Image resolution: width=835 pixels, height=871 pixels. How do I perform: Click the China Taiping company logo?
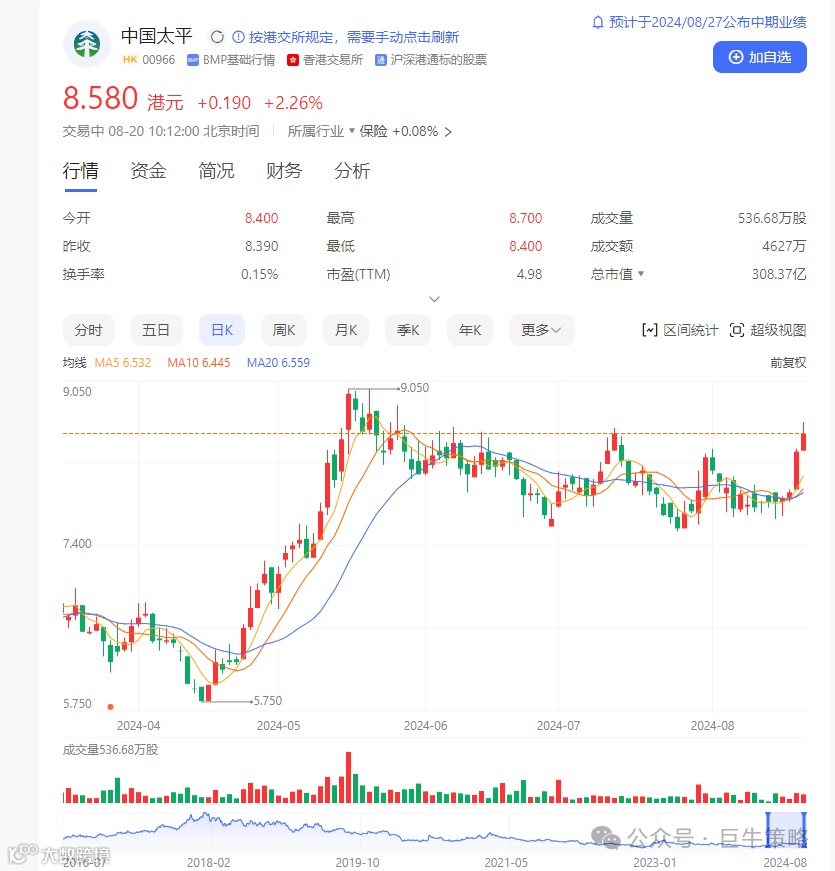tap(87, 44)
